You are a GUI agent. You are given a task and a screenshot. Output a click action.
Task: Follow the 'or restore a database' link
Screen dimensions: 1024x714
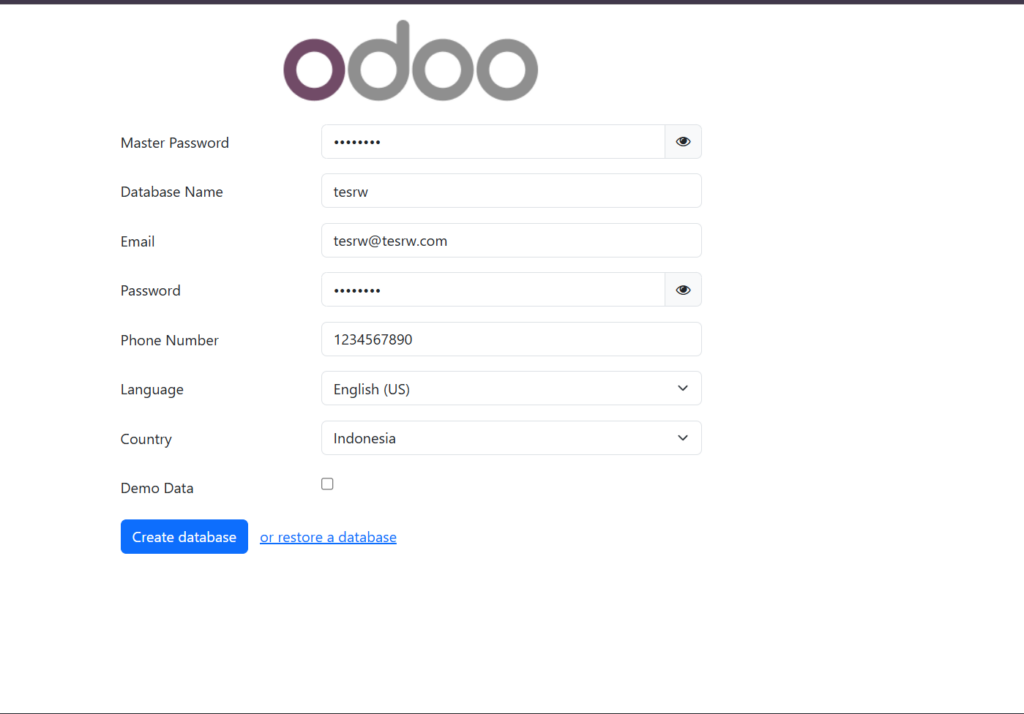pos(328,537)
